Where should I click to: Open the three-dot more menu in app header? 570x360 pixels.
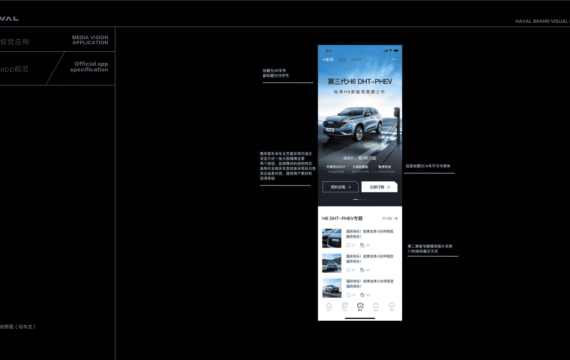pos(394,59)
